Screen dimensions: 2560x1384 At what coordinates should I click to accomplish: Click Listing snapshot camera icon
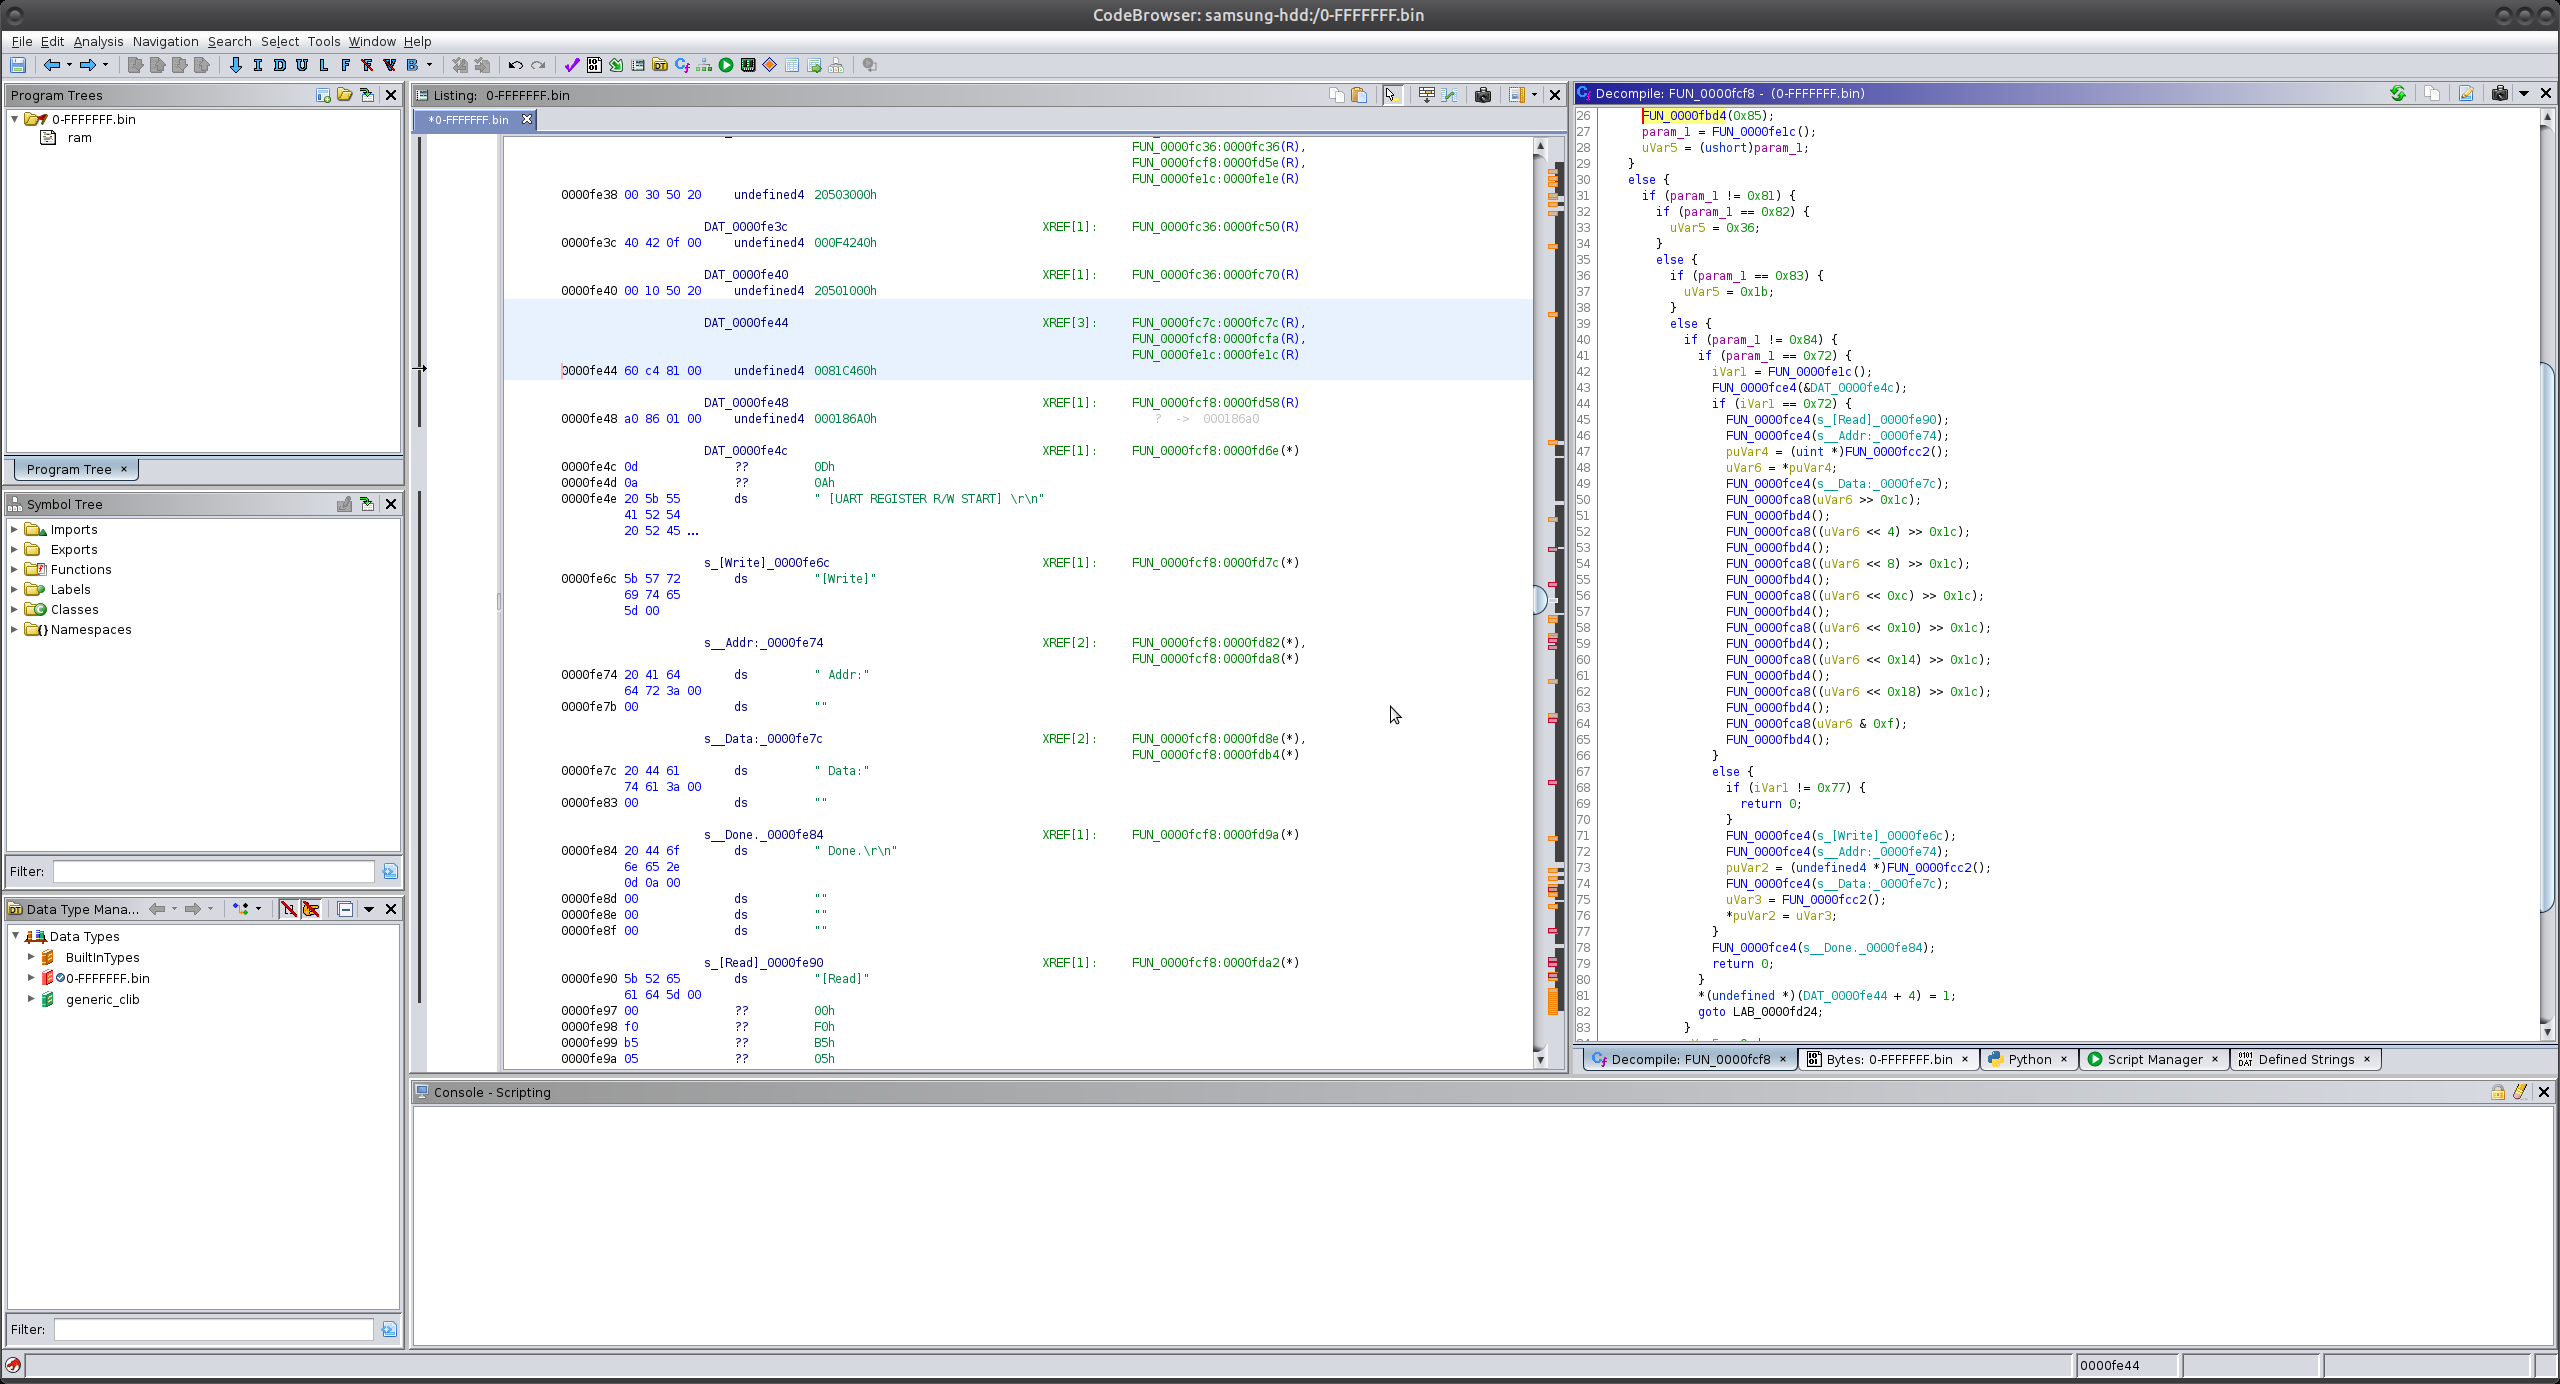pos(1483,95)
